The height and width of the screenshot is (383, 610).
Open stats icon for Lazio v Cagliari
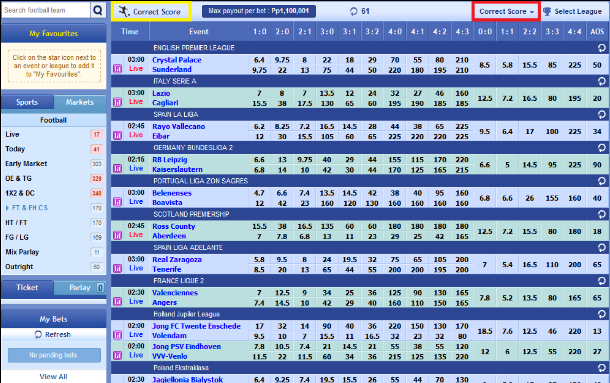coord(117,102)
